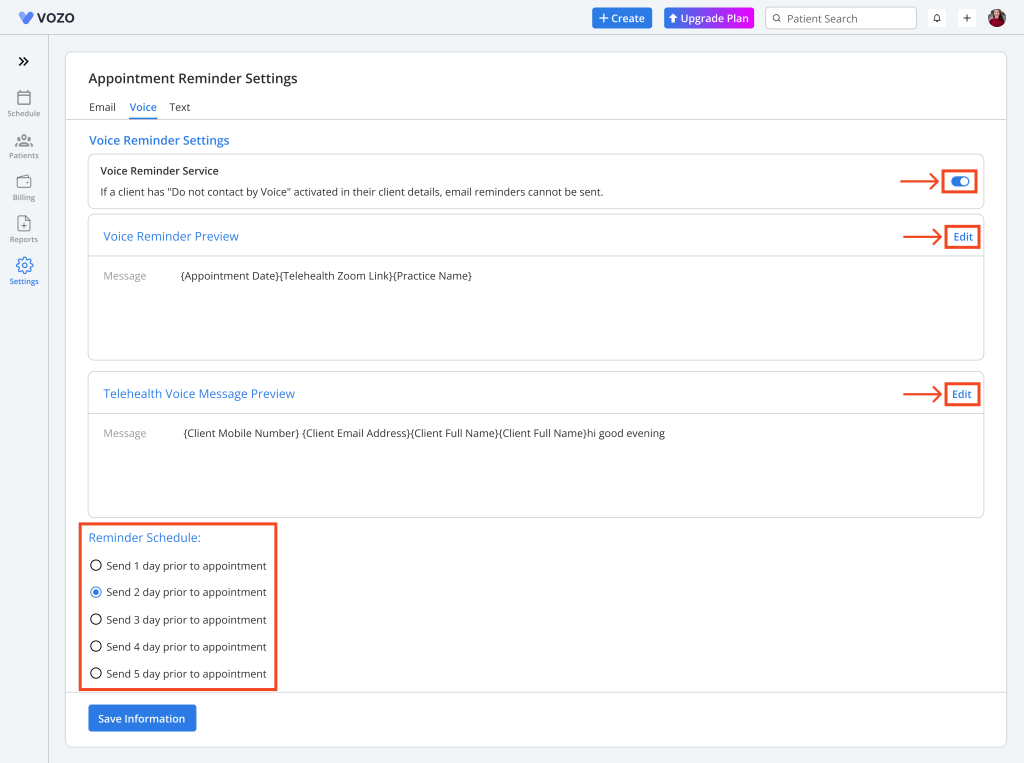Click the Save Information button
1024x763 pixels.
pyautogui.click(x=142, y=719)
